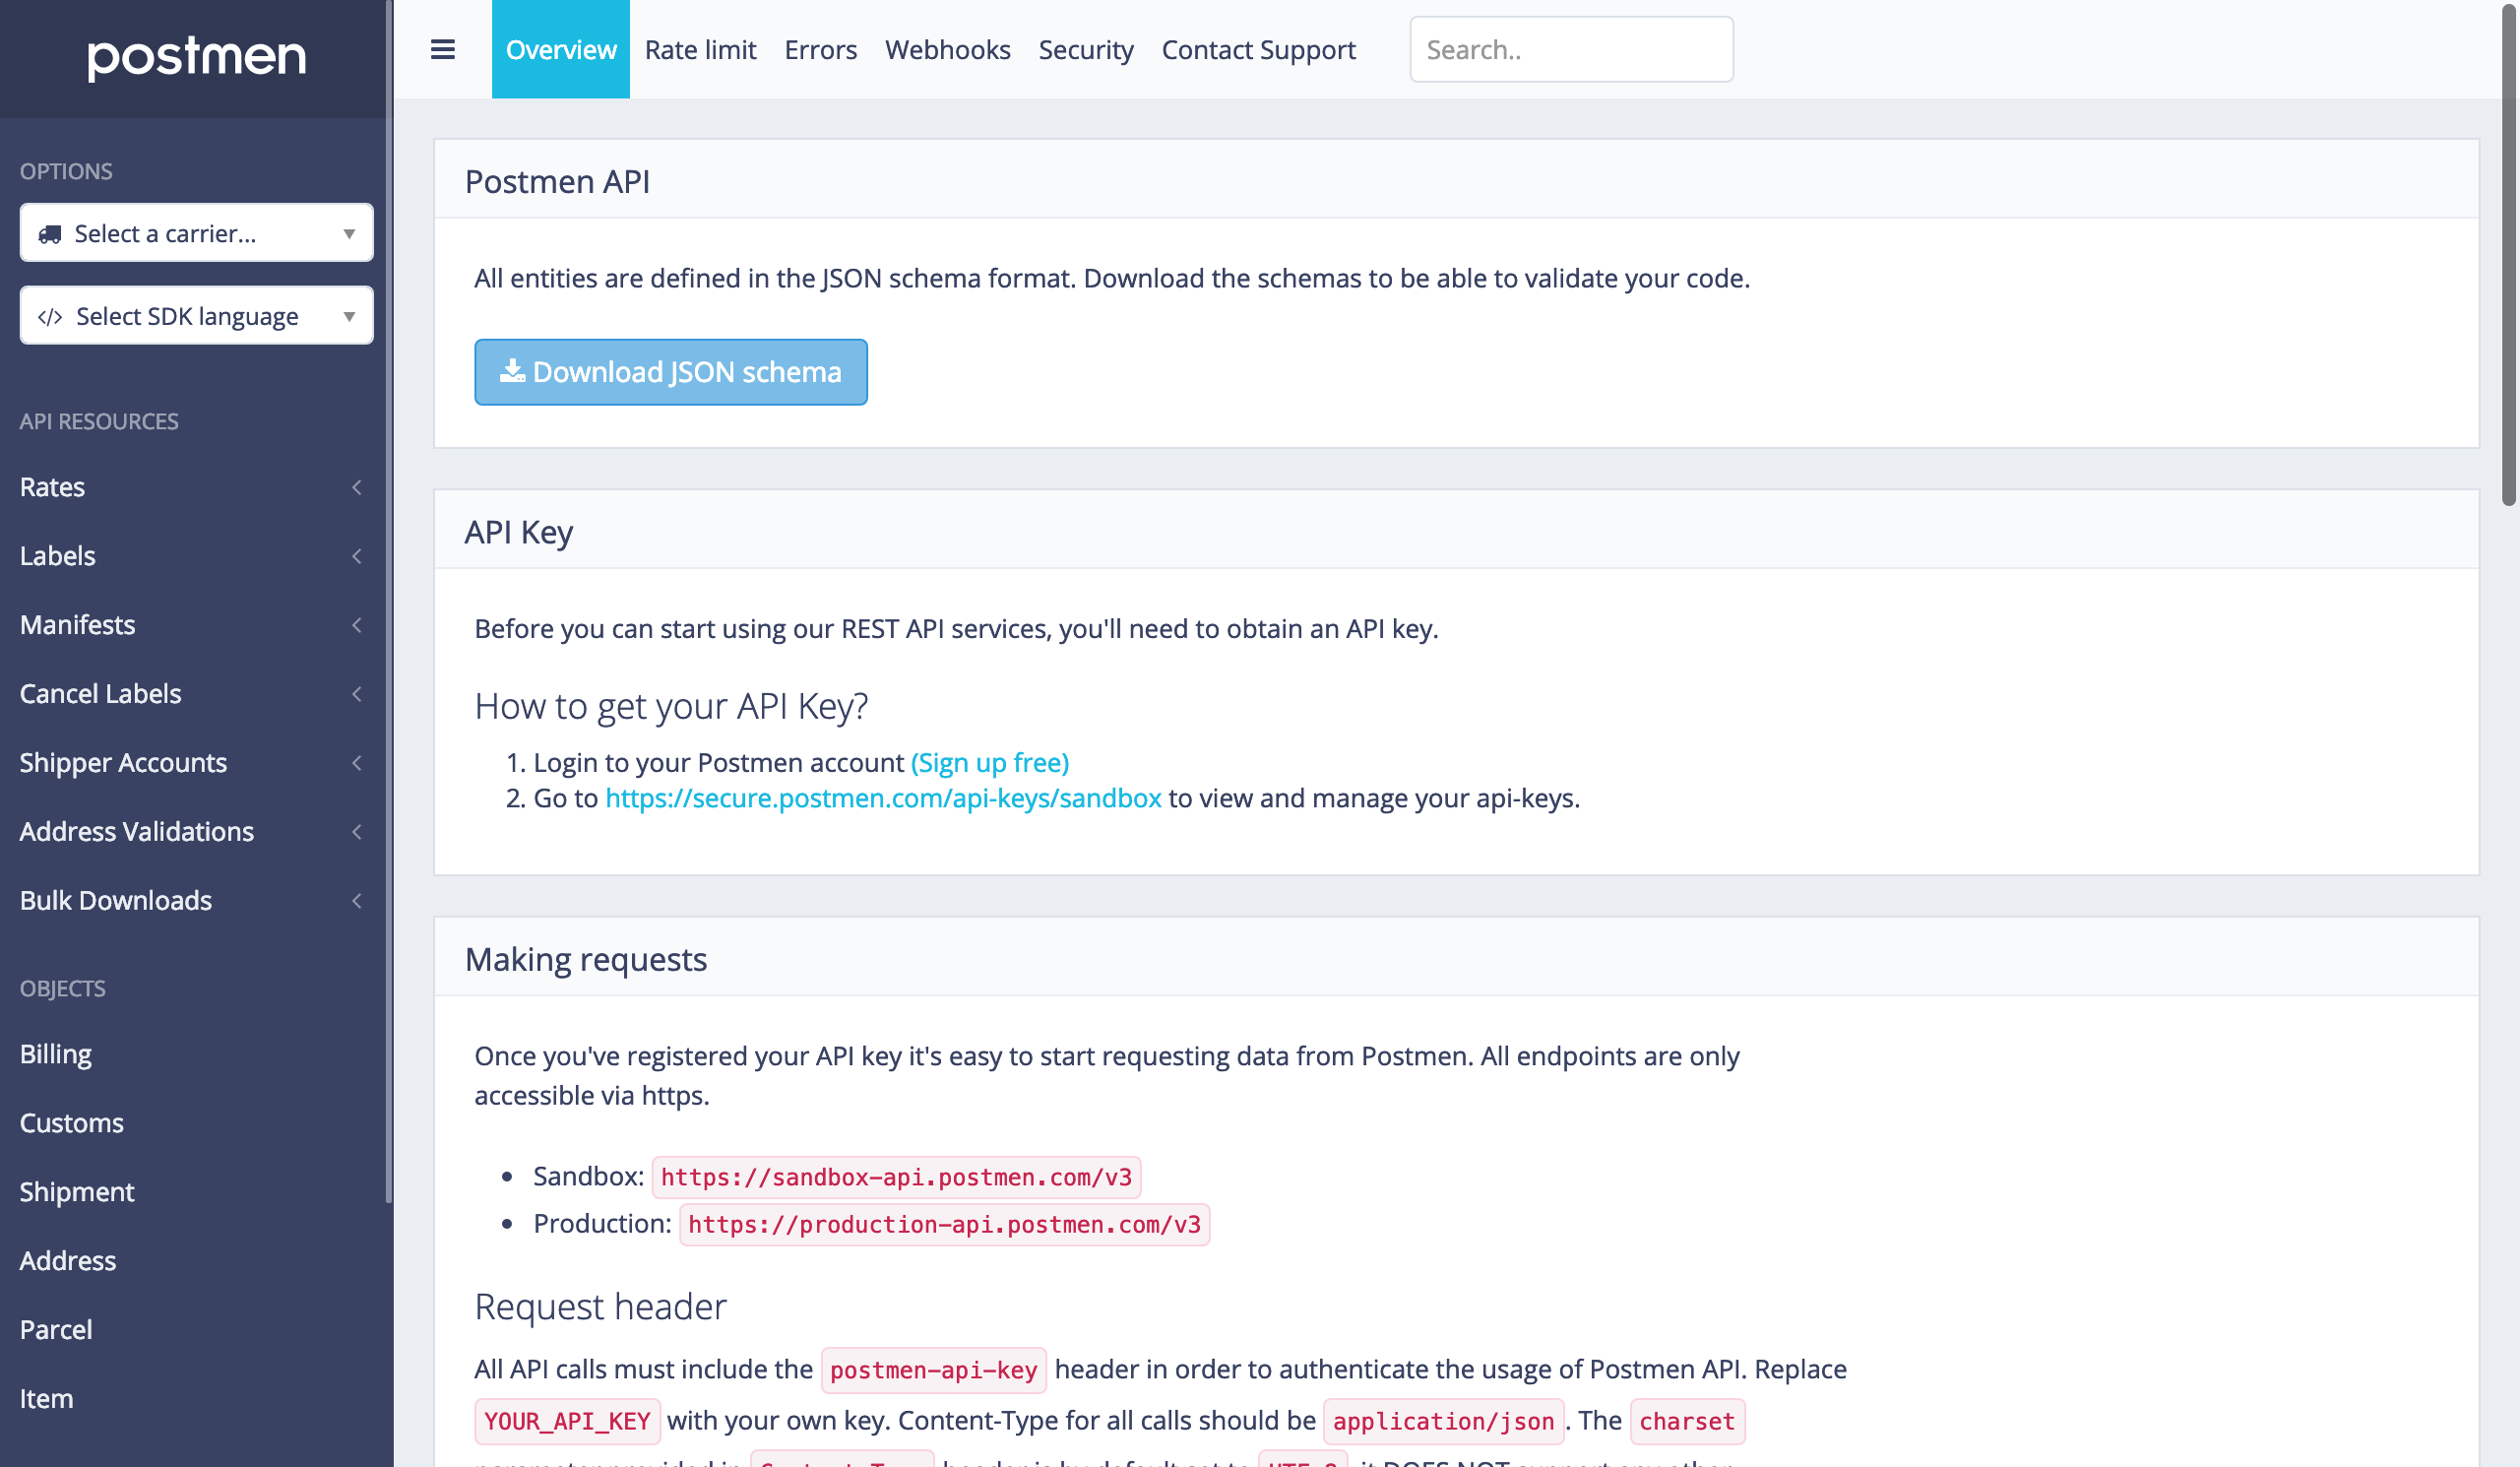This screenshot has height=1467, width=2520.
Task: Click the sidebar vertical scrollbar
Action: [x=389, y=600]
